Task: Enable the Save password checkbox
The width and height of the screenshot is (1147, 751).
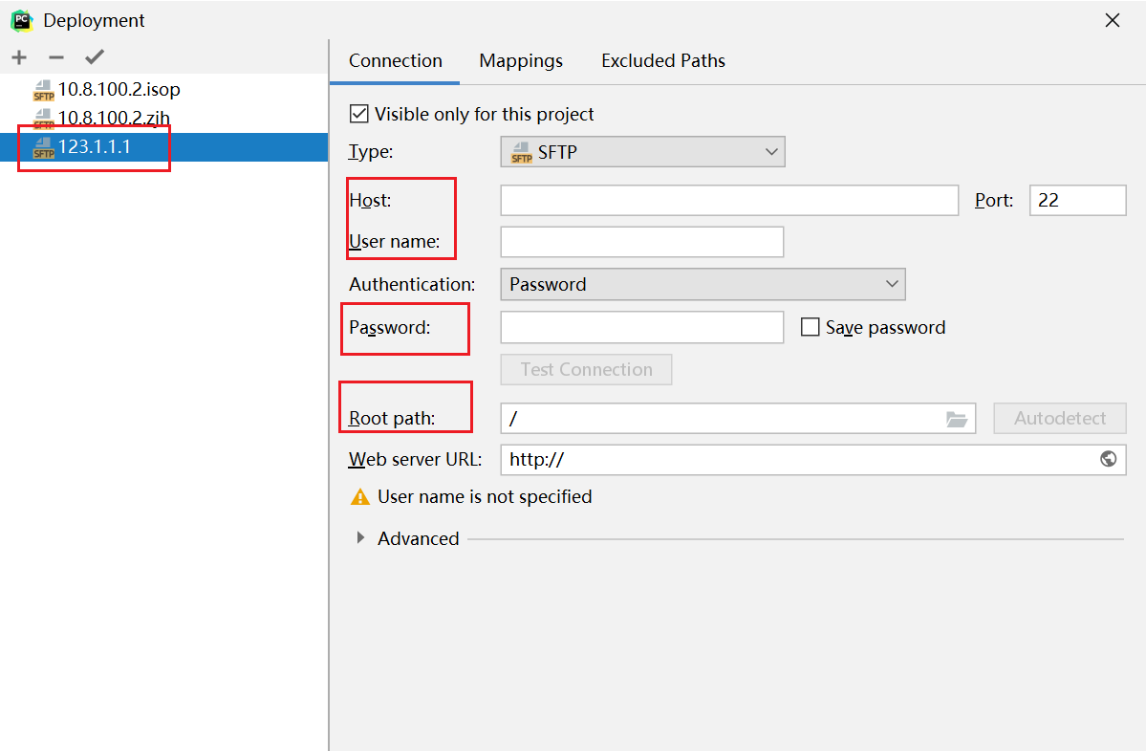Action: pos(810,327)
